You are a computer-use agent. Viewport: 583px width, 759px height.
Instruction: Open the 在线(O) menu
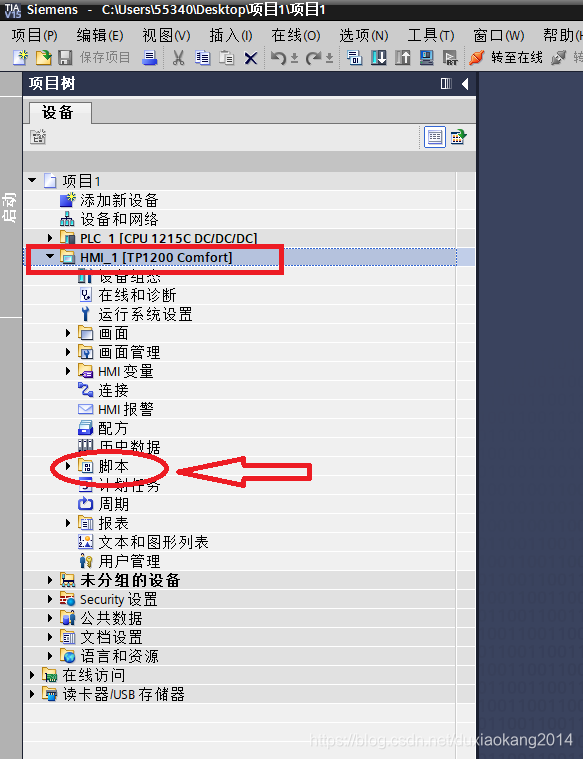tap(296, 35)
